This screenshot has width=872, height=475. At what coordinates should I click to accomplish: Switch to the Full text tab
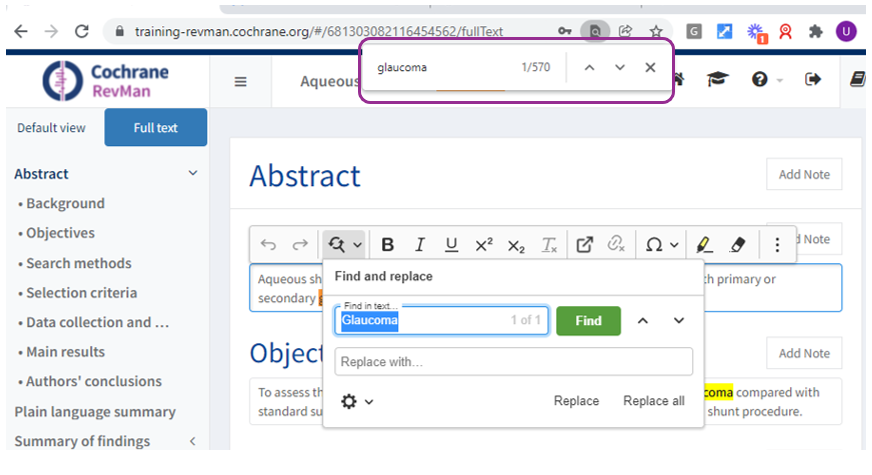tap(155, 128)
